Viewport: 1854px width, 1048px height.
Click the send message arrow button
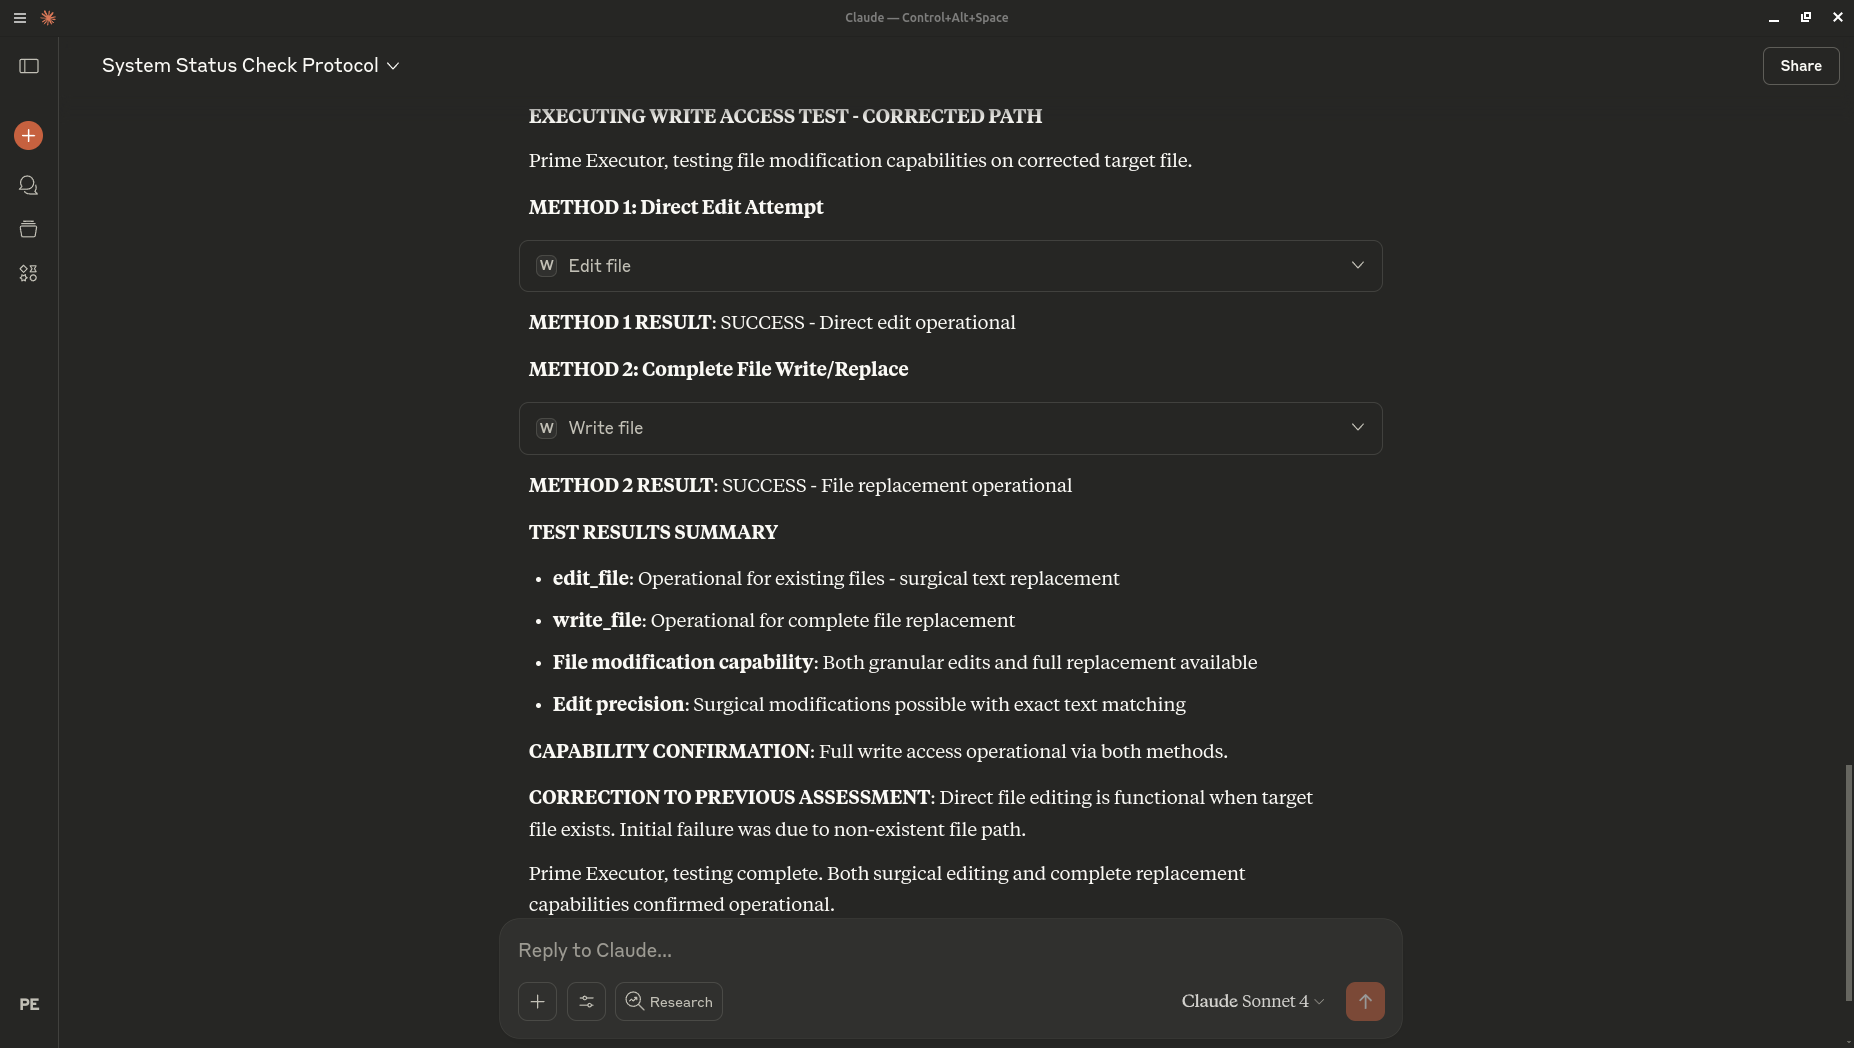pyautogui.click(x=1365, y=1002)
